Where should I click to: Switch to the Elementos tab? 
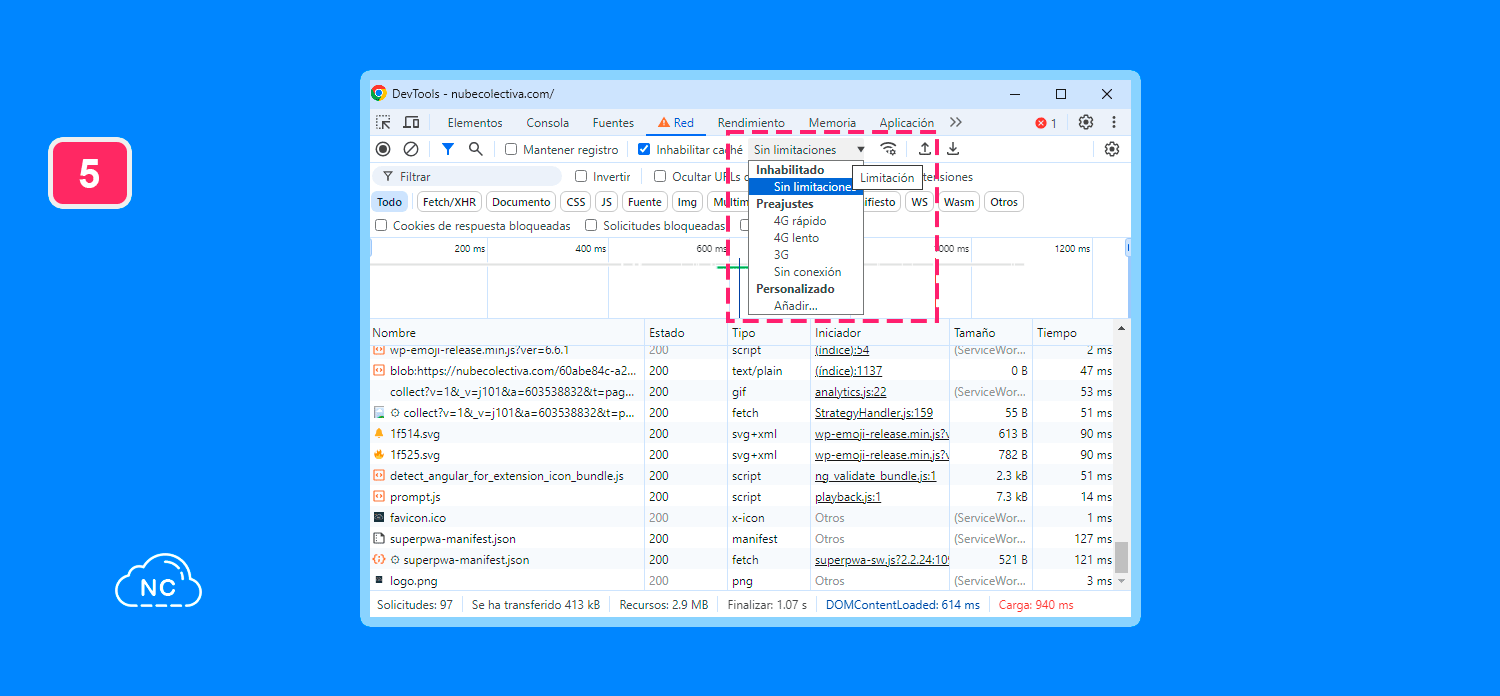pyautogui.click(x=475, y=123)
